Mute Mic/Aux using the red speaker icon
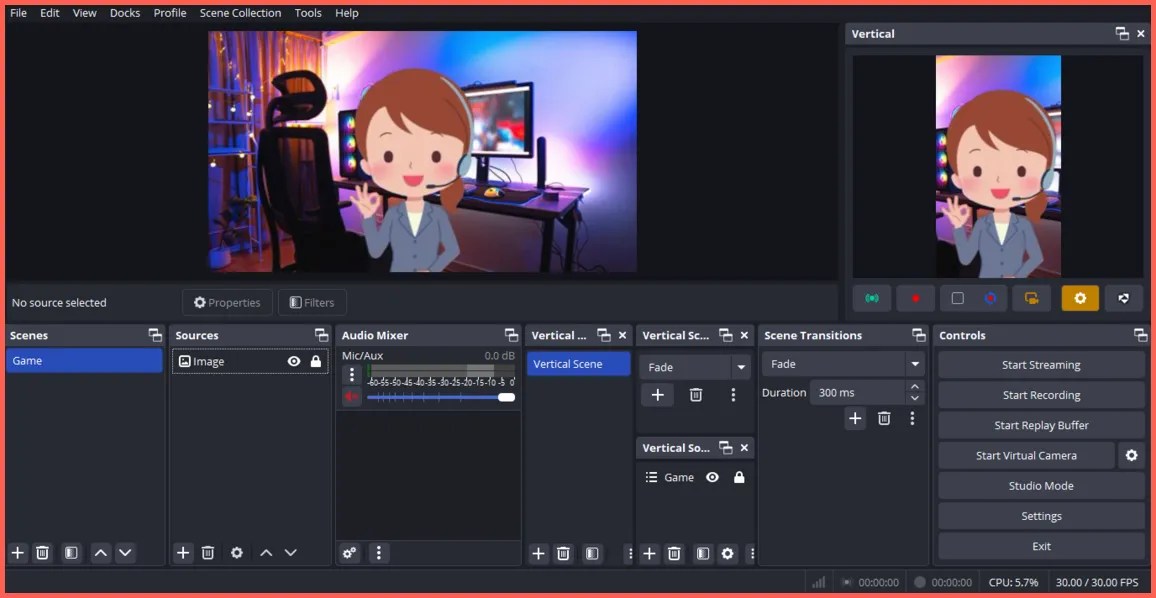Image resolution: width=1156 pixels, height=598 pixels. point(351,397)
